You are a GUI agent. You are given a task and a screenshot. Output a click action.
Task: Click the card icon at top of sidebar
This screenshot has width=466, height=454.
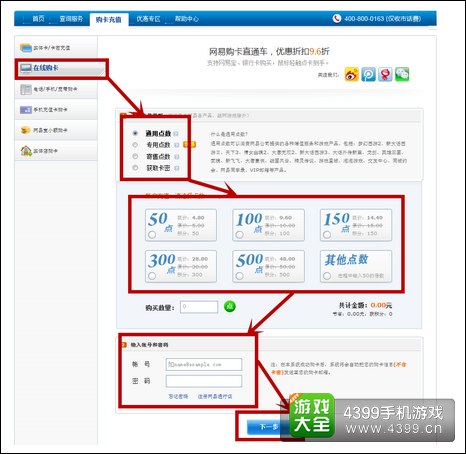coord(26,48)
